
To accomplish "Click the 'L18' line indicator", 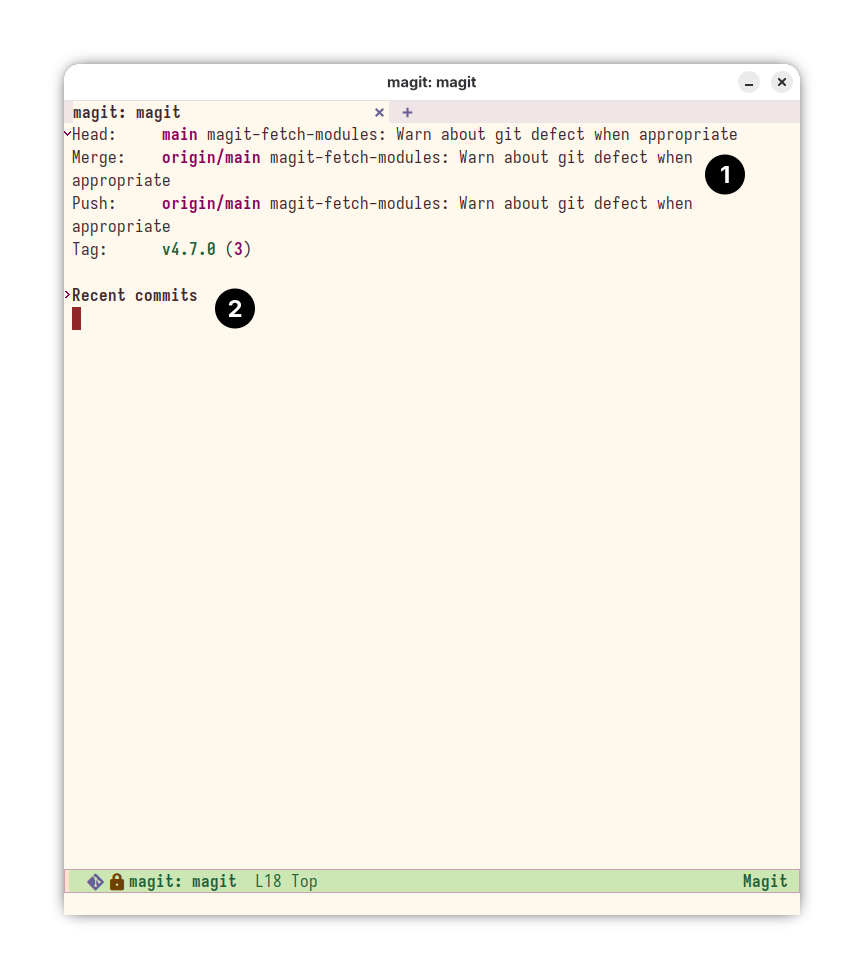I will click(268, 882).
